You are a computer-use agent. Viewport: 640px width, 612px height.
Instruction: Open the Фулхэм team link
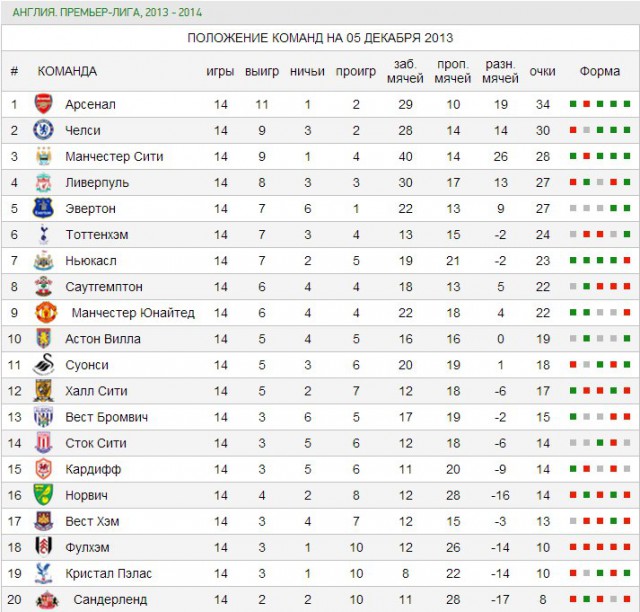[x=87, y=547]
